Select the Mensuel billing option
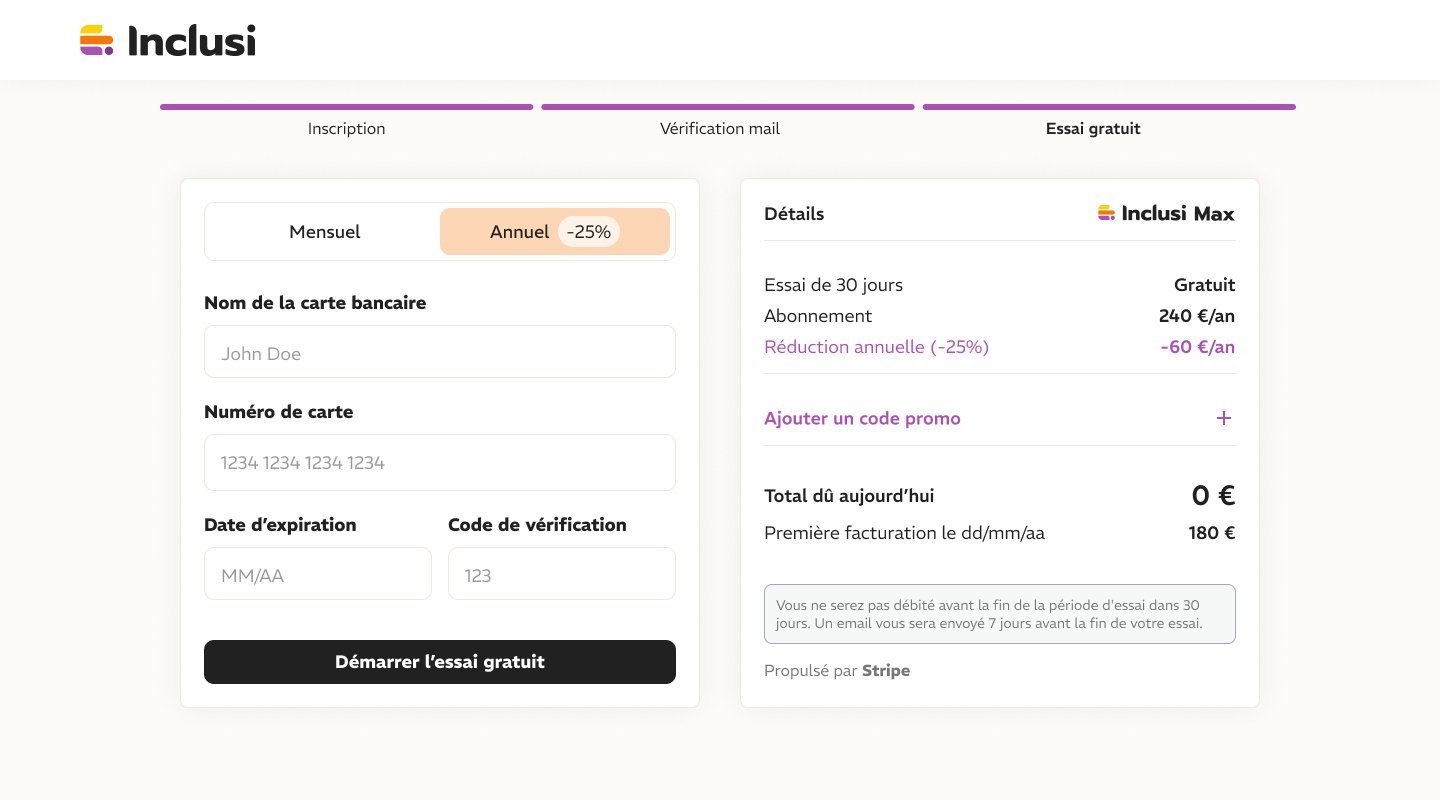1440x800 pixels. [x=324, y=232]
